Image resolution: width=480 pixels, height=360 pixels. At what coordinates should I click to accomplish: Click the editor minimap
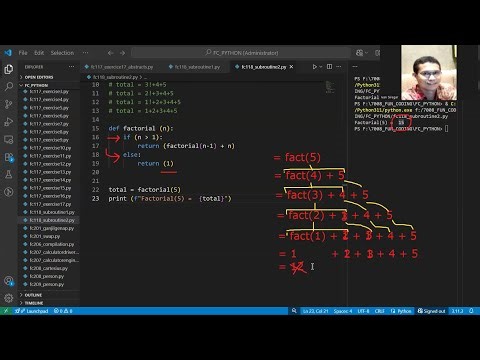tap(330, 87)
